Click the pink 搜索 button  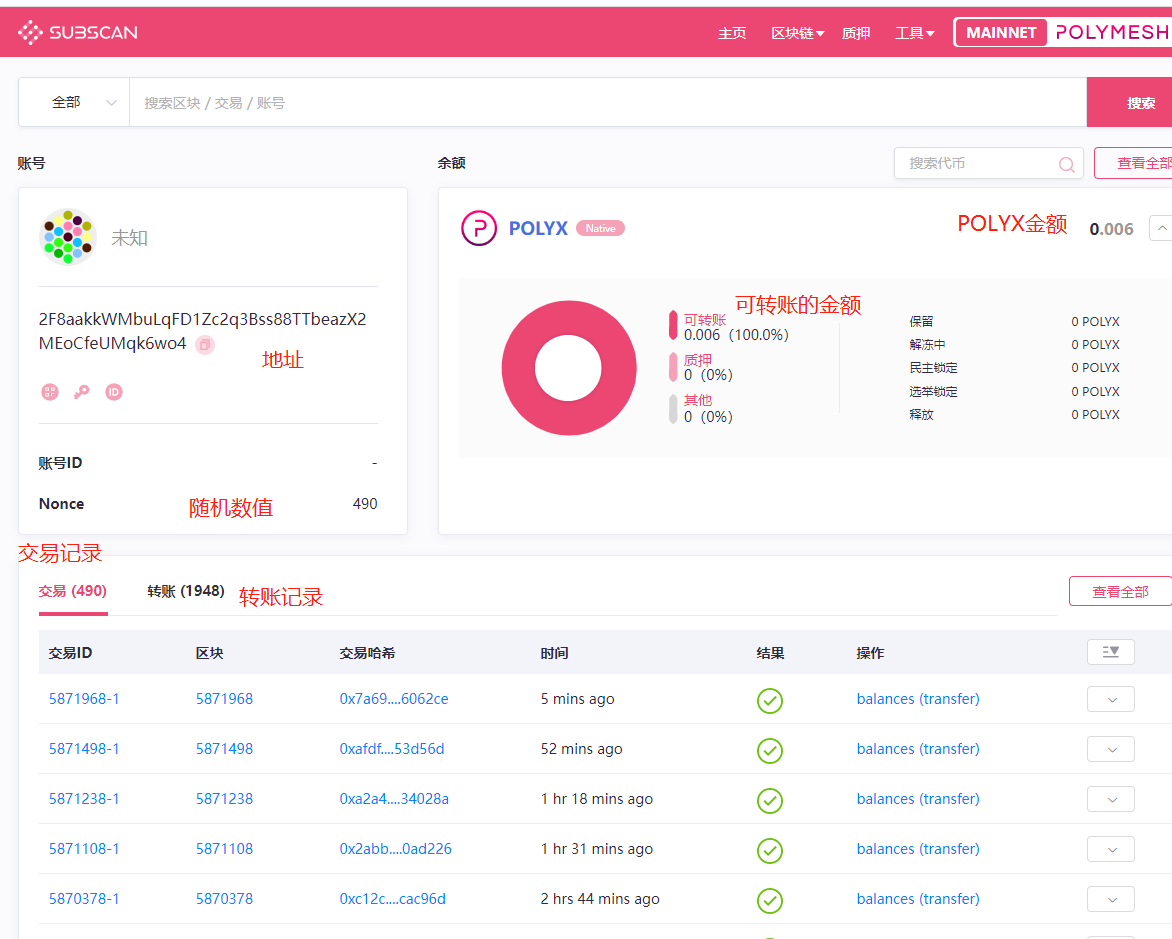click(x=1134, y=103)
